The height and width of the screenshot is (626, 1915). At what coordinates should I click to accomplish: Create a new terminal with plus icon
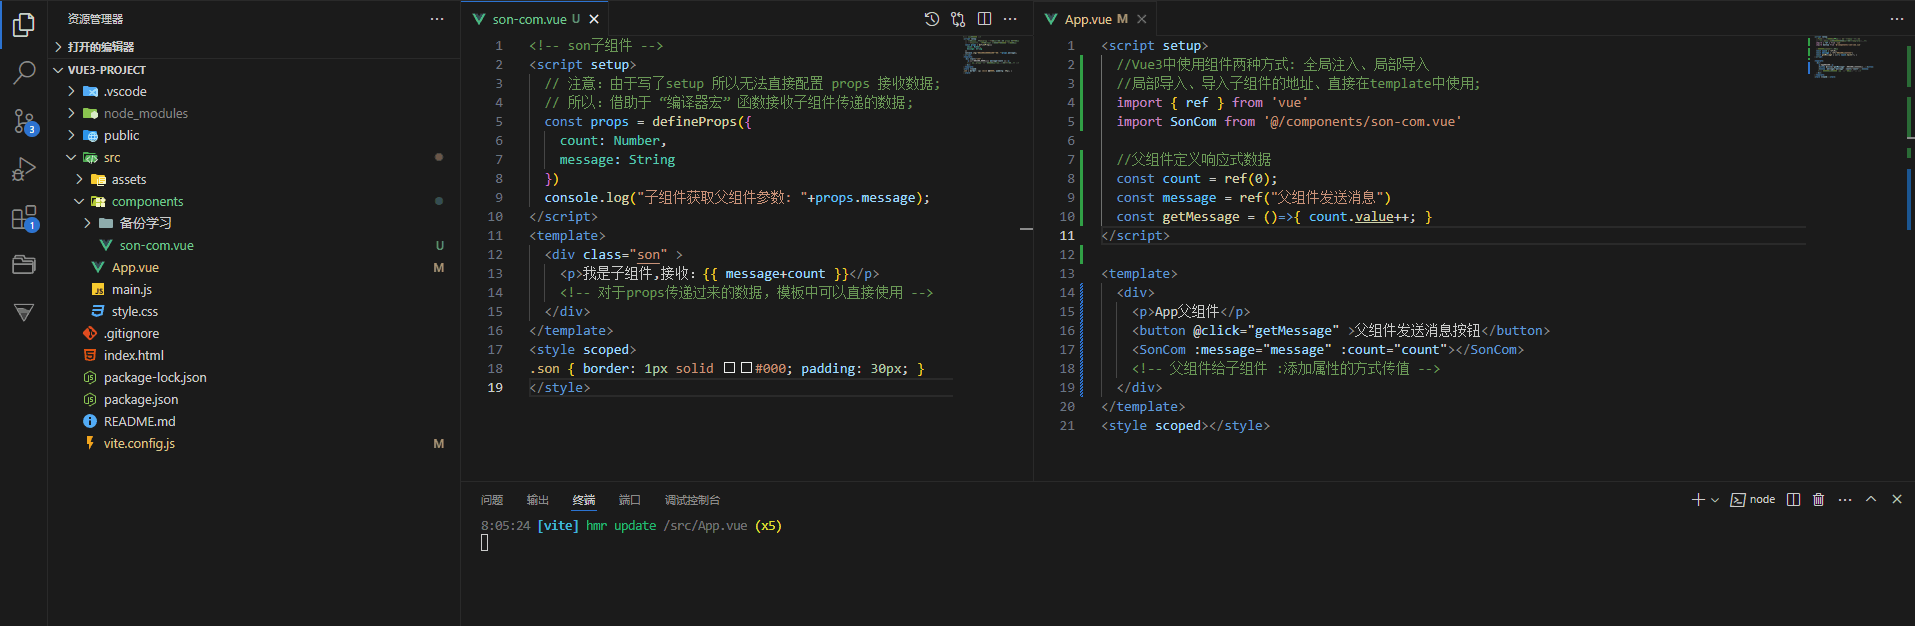pos(1698,499)
